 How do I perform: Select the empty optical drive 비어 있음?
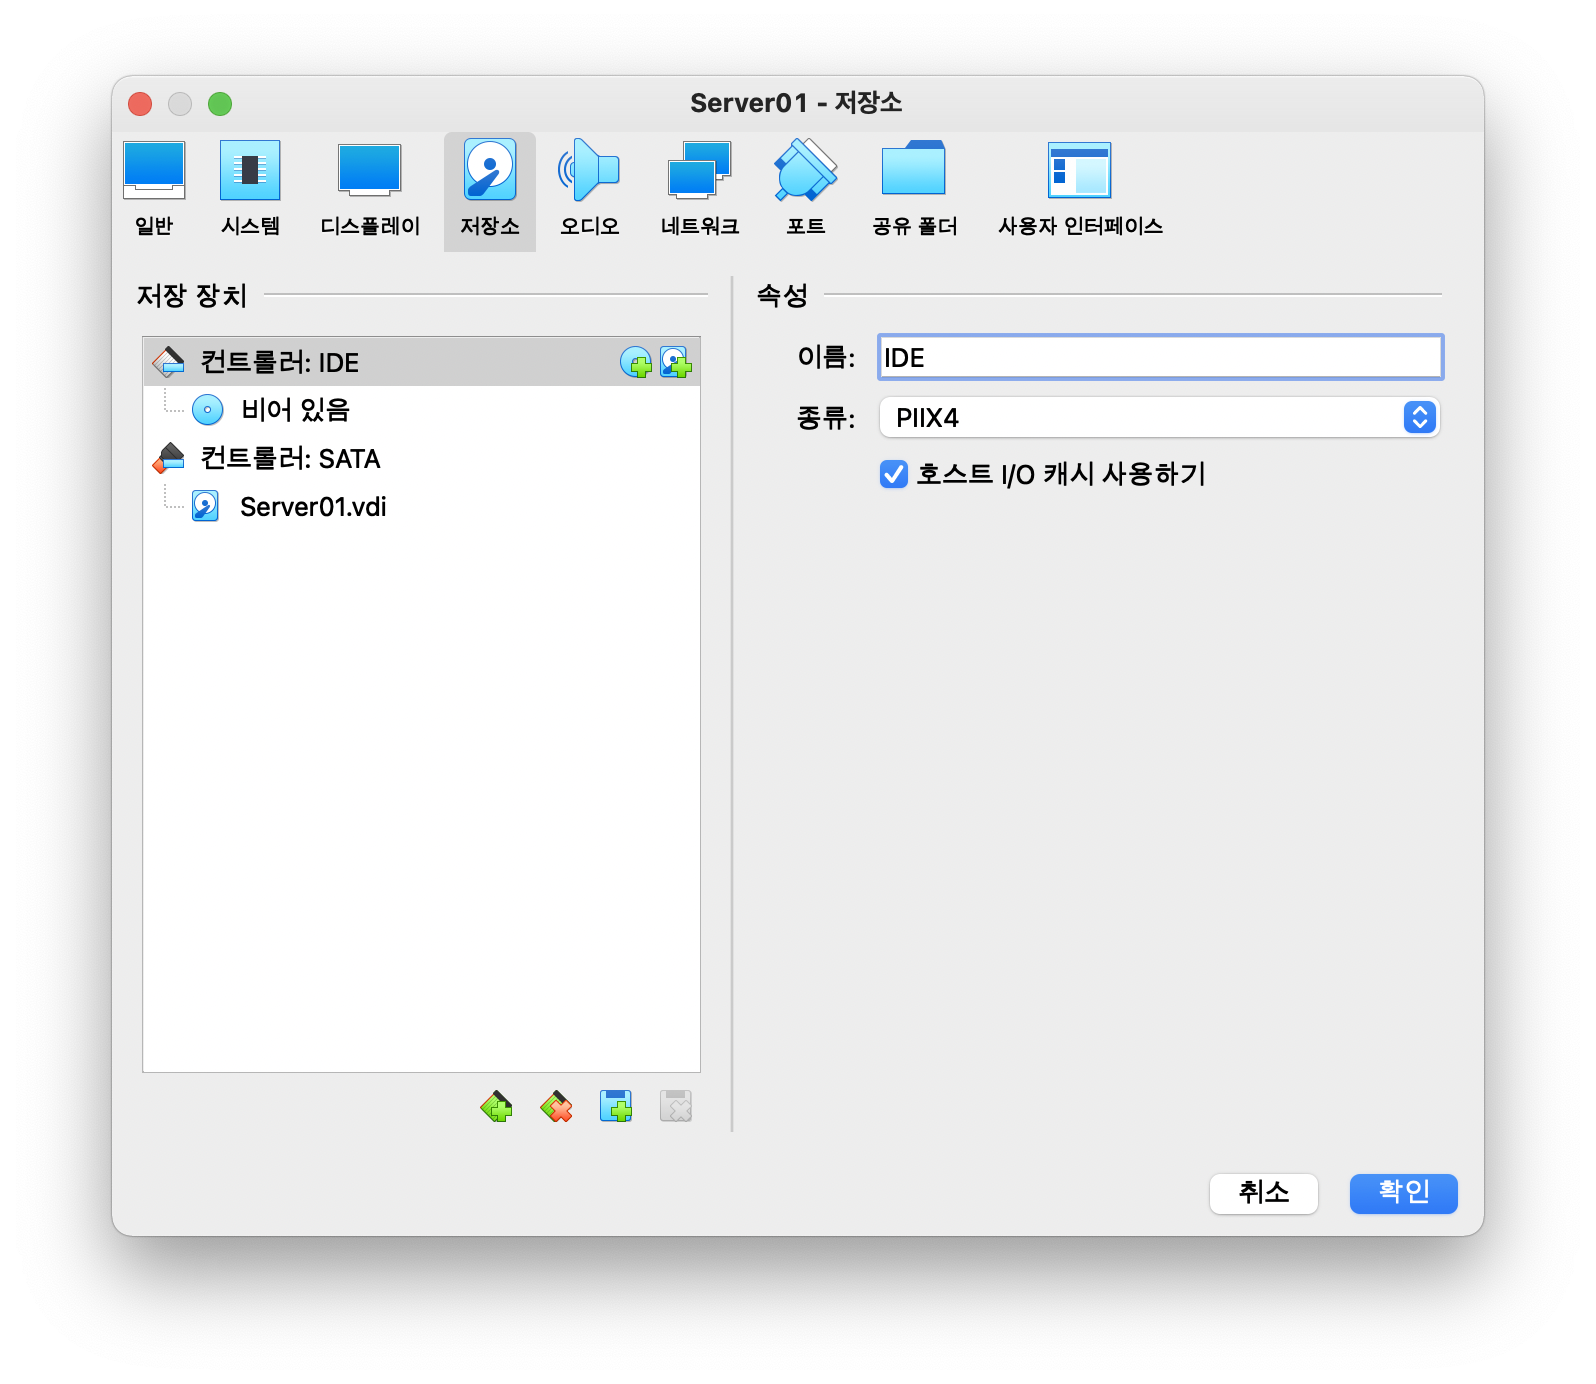pyautogui.click(x=421, y=410)
